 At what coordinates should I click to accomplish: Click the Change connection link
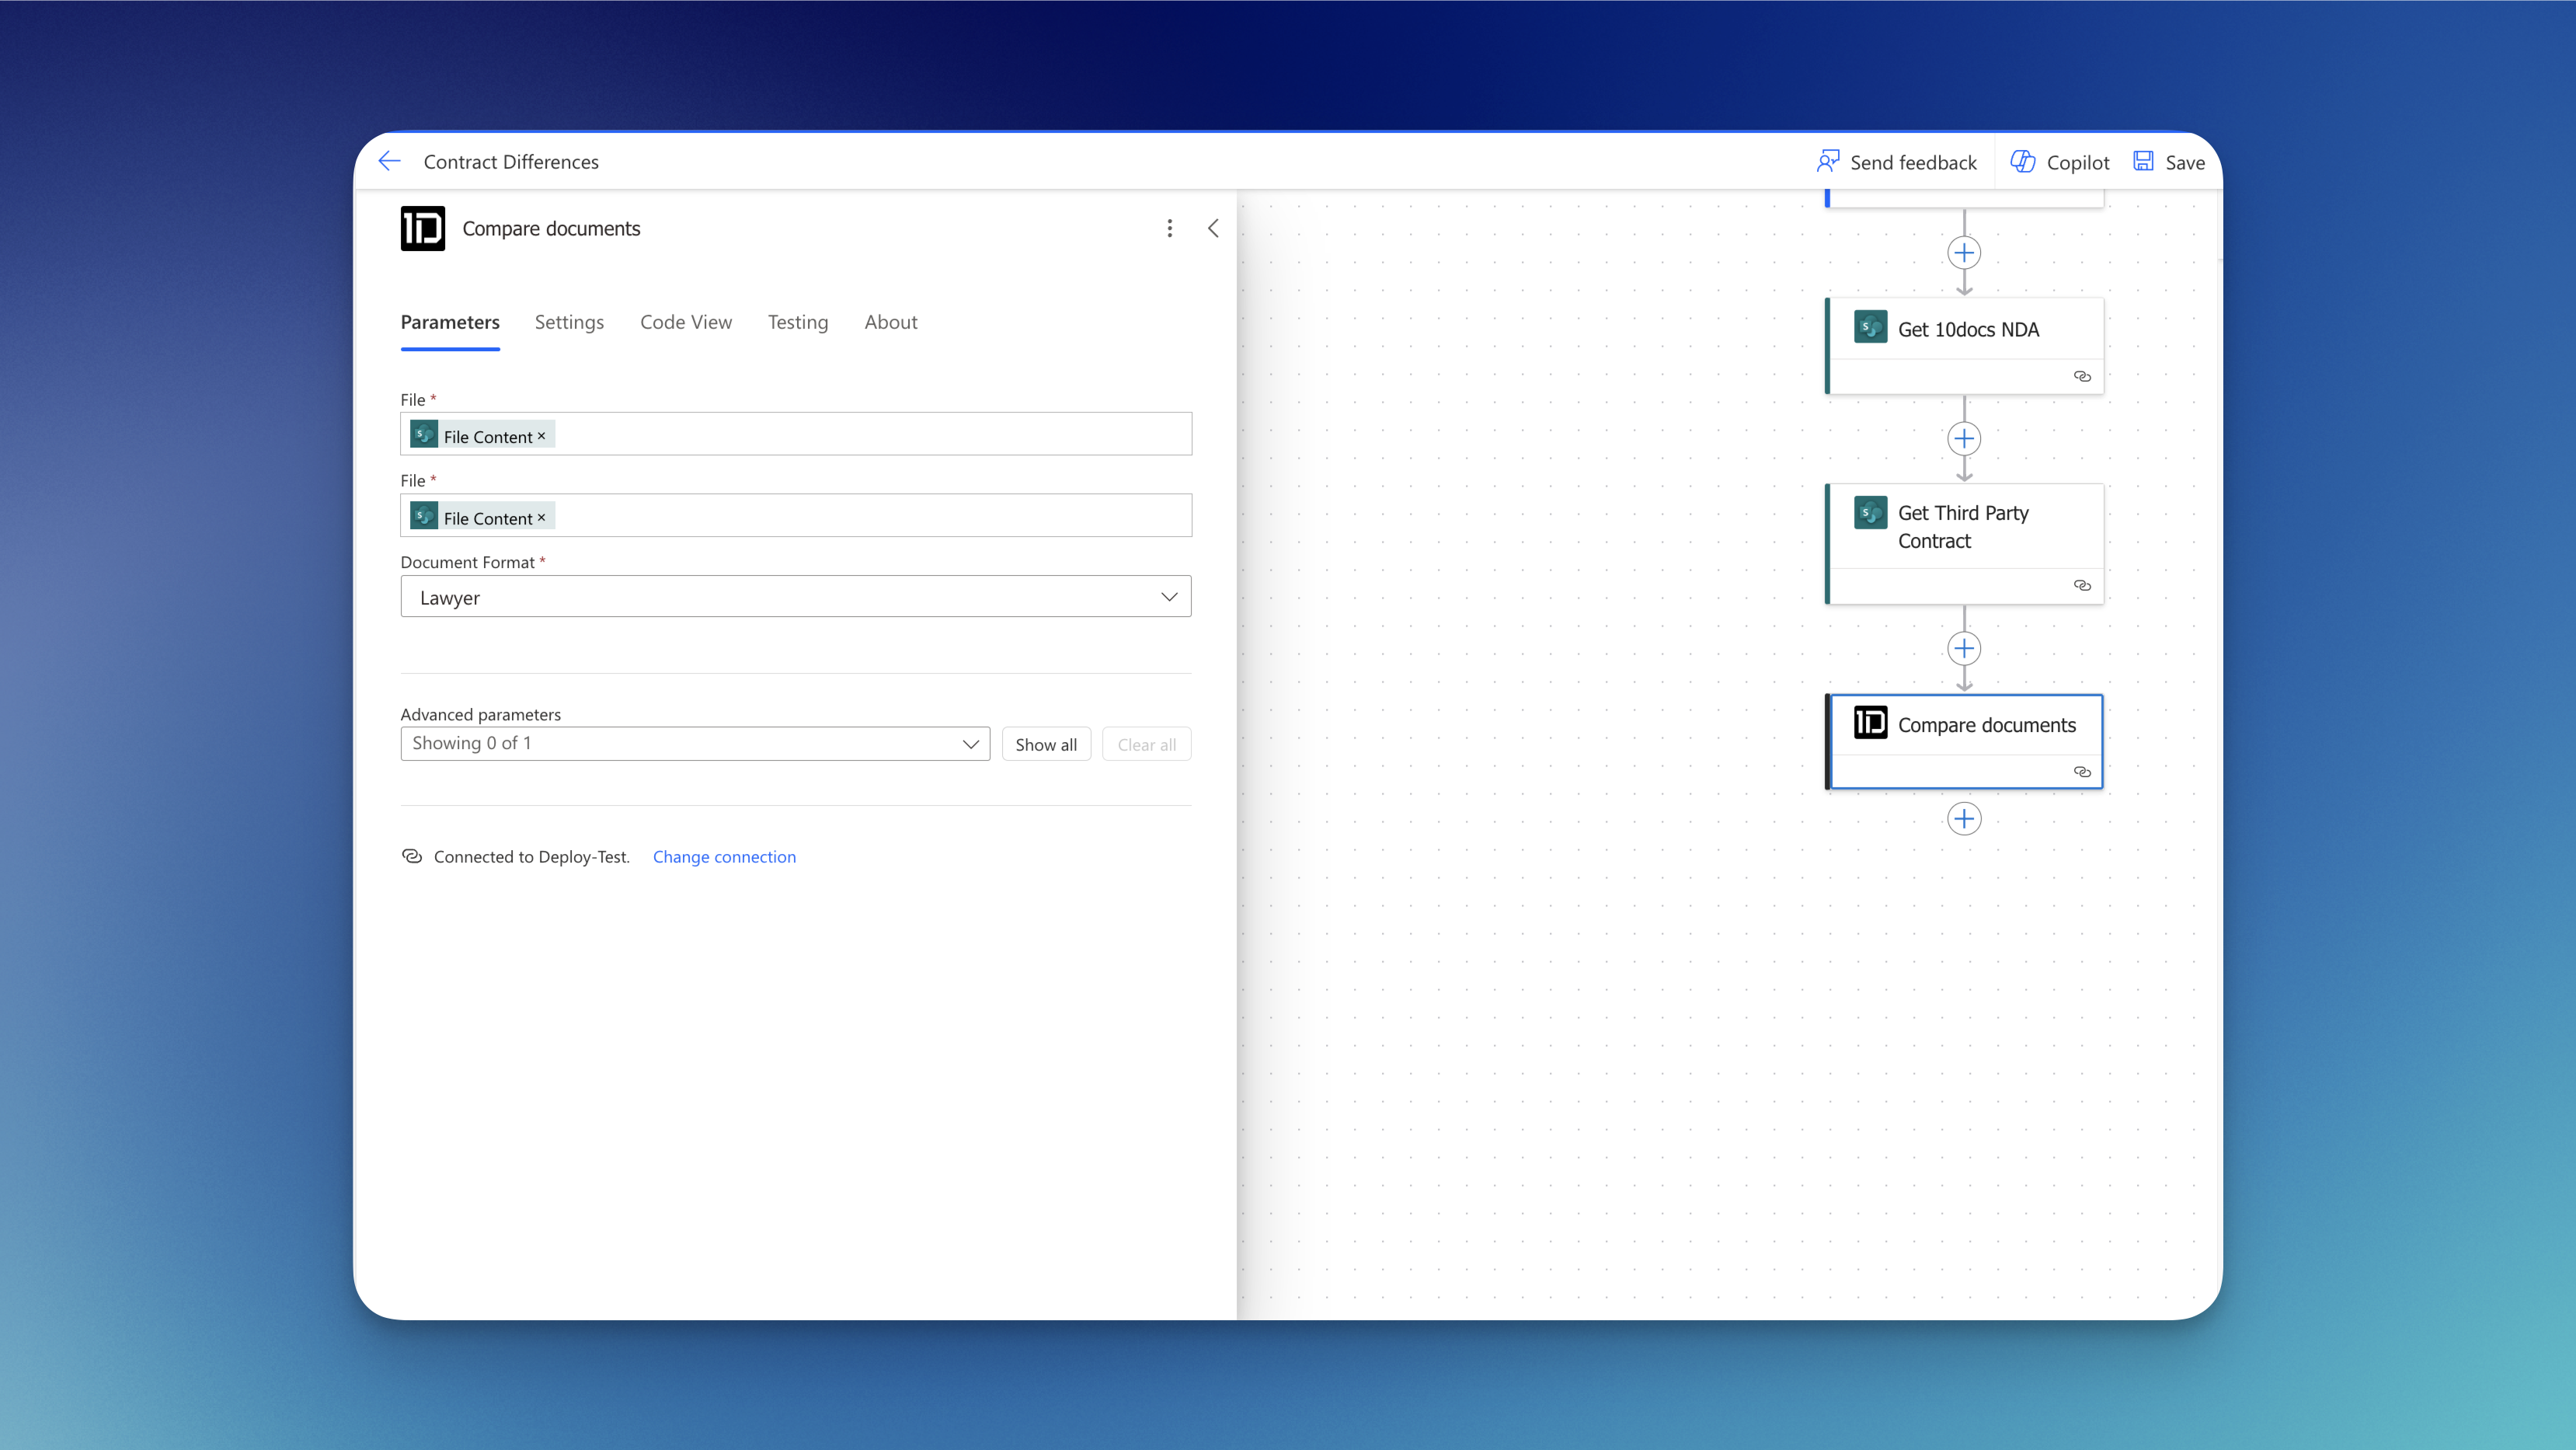pyautogui.click(x=724, y=857)
